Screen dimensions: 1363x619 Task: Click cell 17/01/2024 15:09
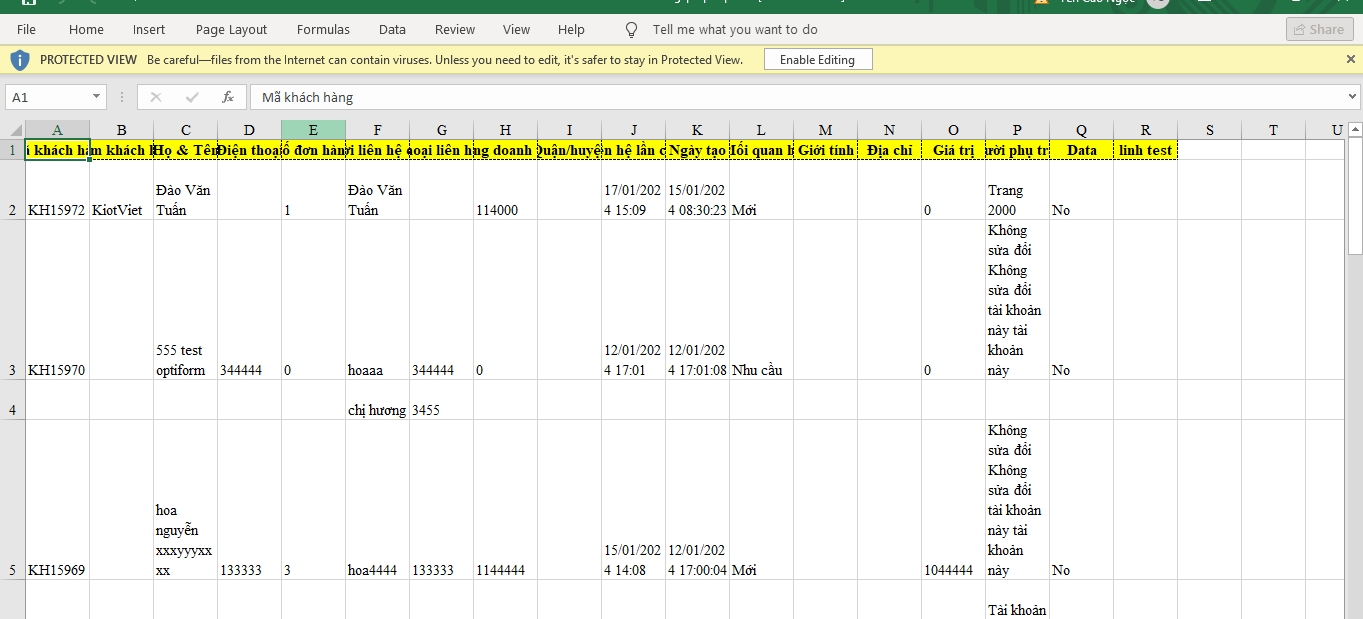click(633, 190)
